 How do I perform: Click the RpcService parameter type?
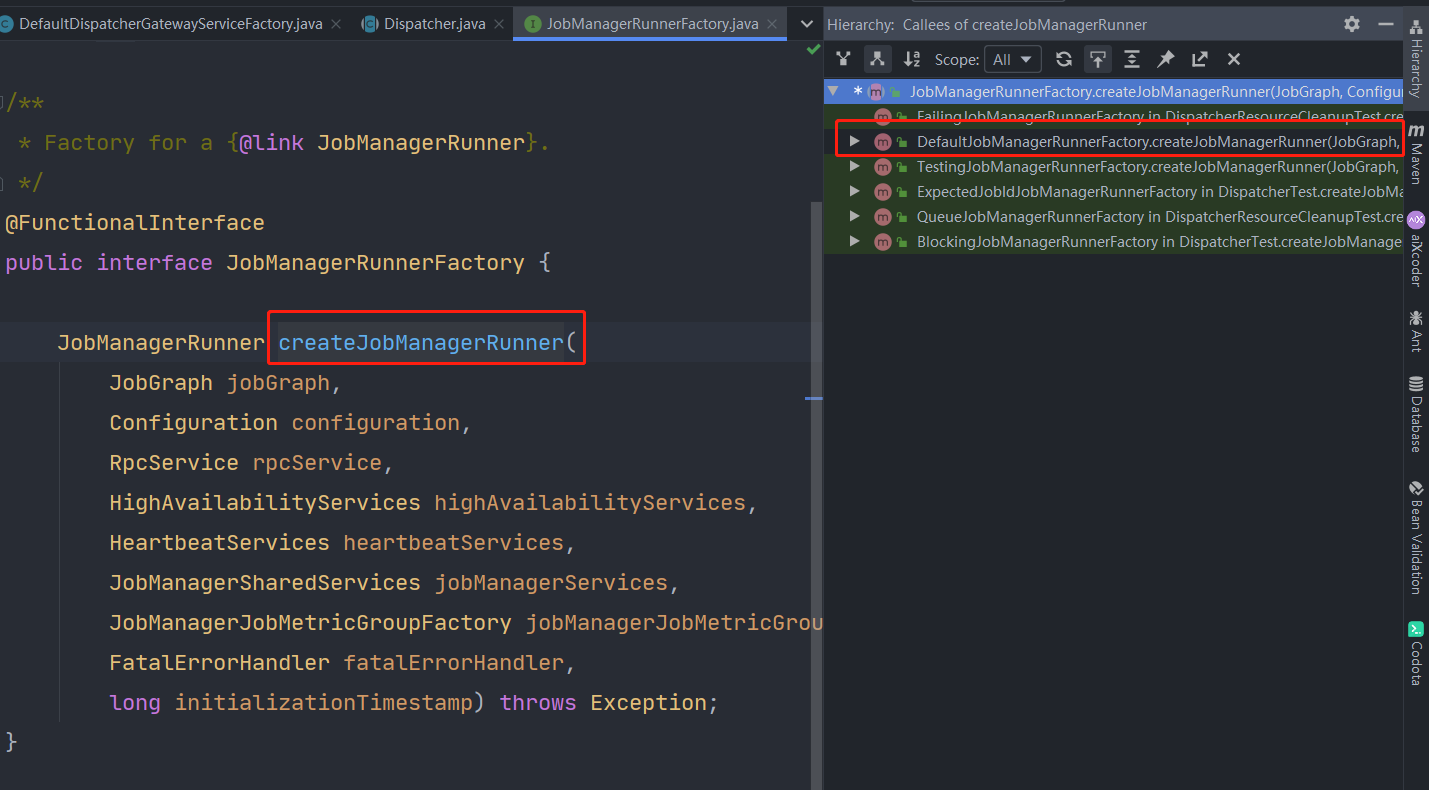tap(174, 462)
